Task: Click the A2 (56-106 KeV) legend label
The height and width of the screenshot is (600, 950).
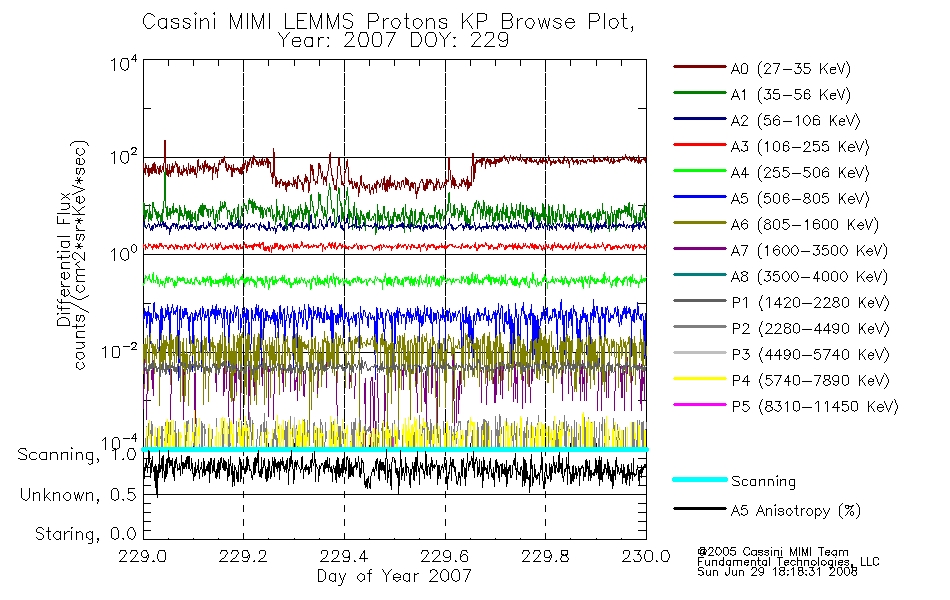Action: click(795, 121)
